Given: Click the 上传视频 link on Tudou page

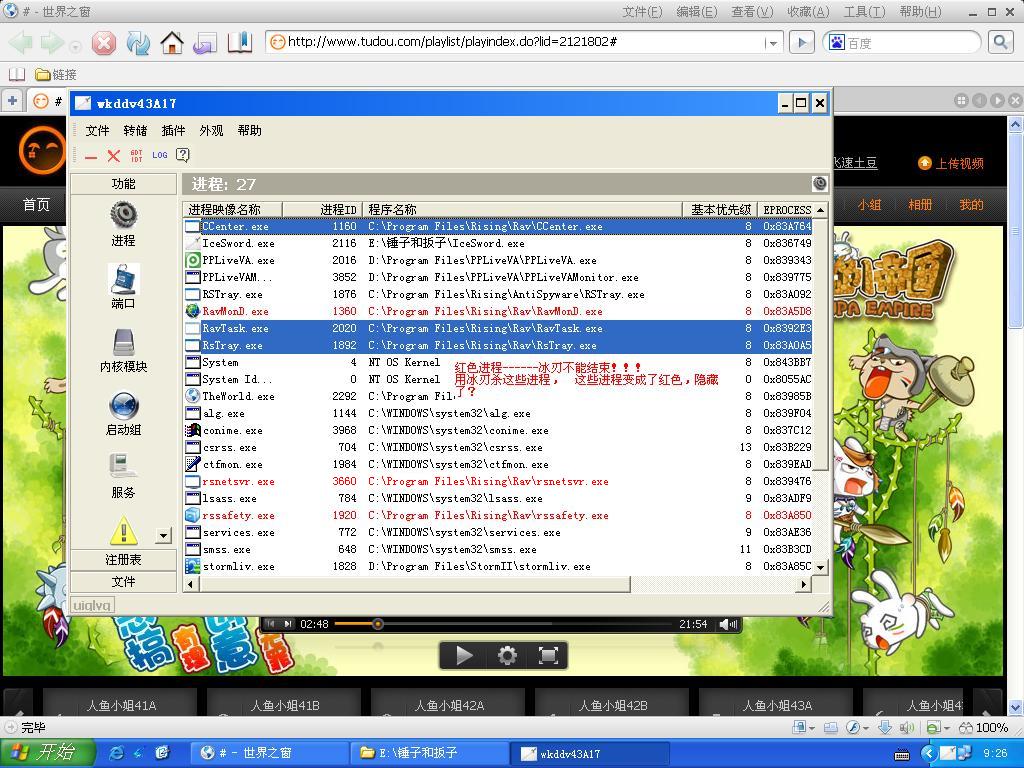Looking at the screenshot, I should 951,163.
